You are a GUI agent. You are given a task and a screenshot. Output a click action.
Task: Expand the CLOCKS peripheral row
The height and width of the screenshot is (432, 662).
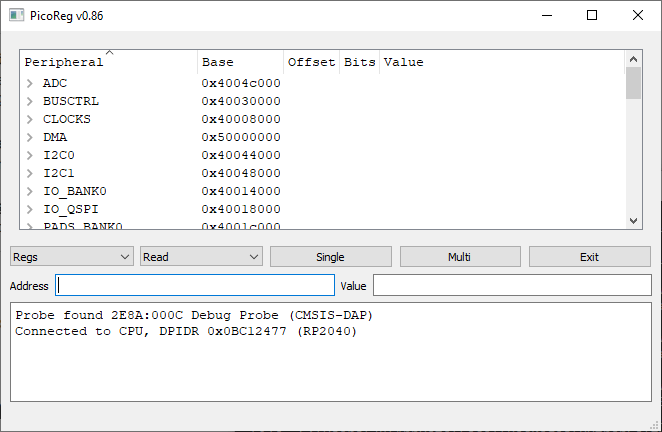click(30, 119)
